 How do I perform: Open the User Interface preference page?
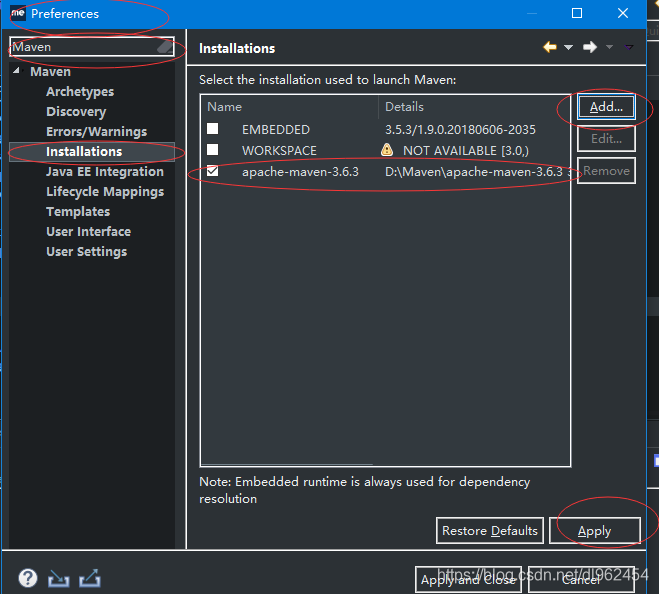tap(89, 232)
